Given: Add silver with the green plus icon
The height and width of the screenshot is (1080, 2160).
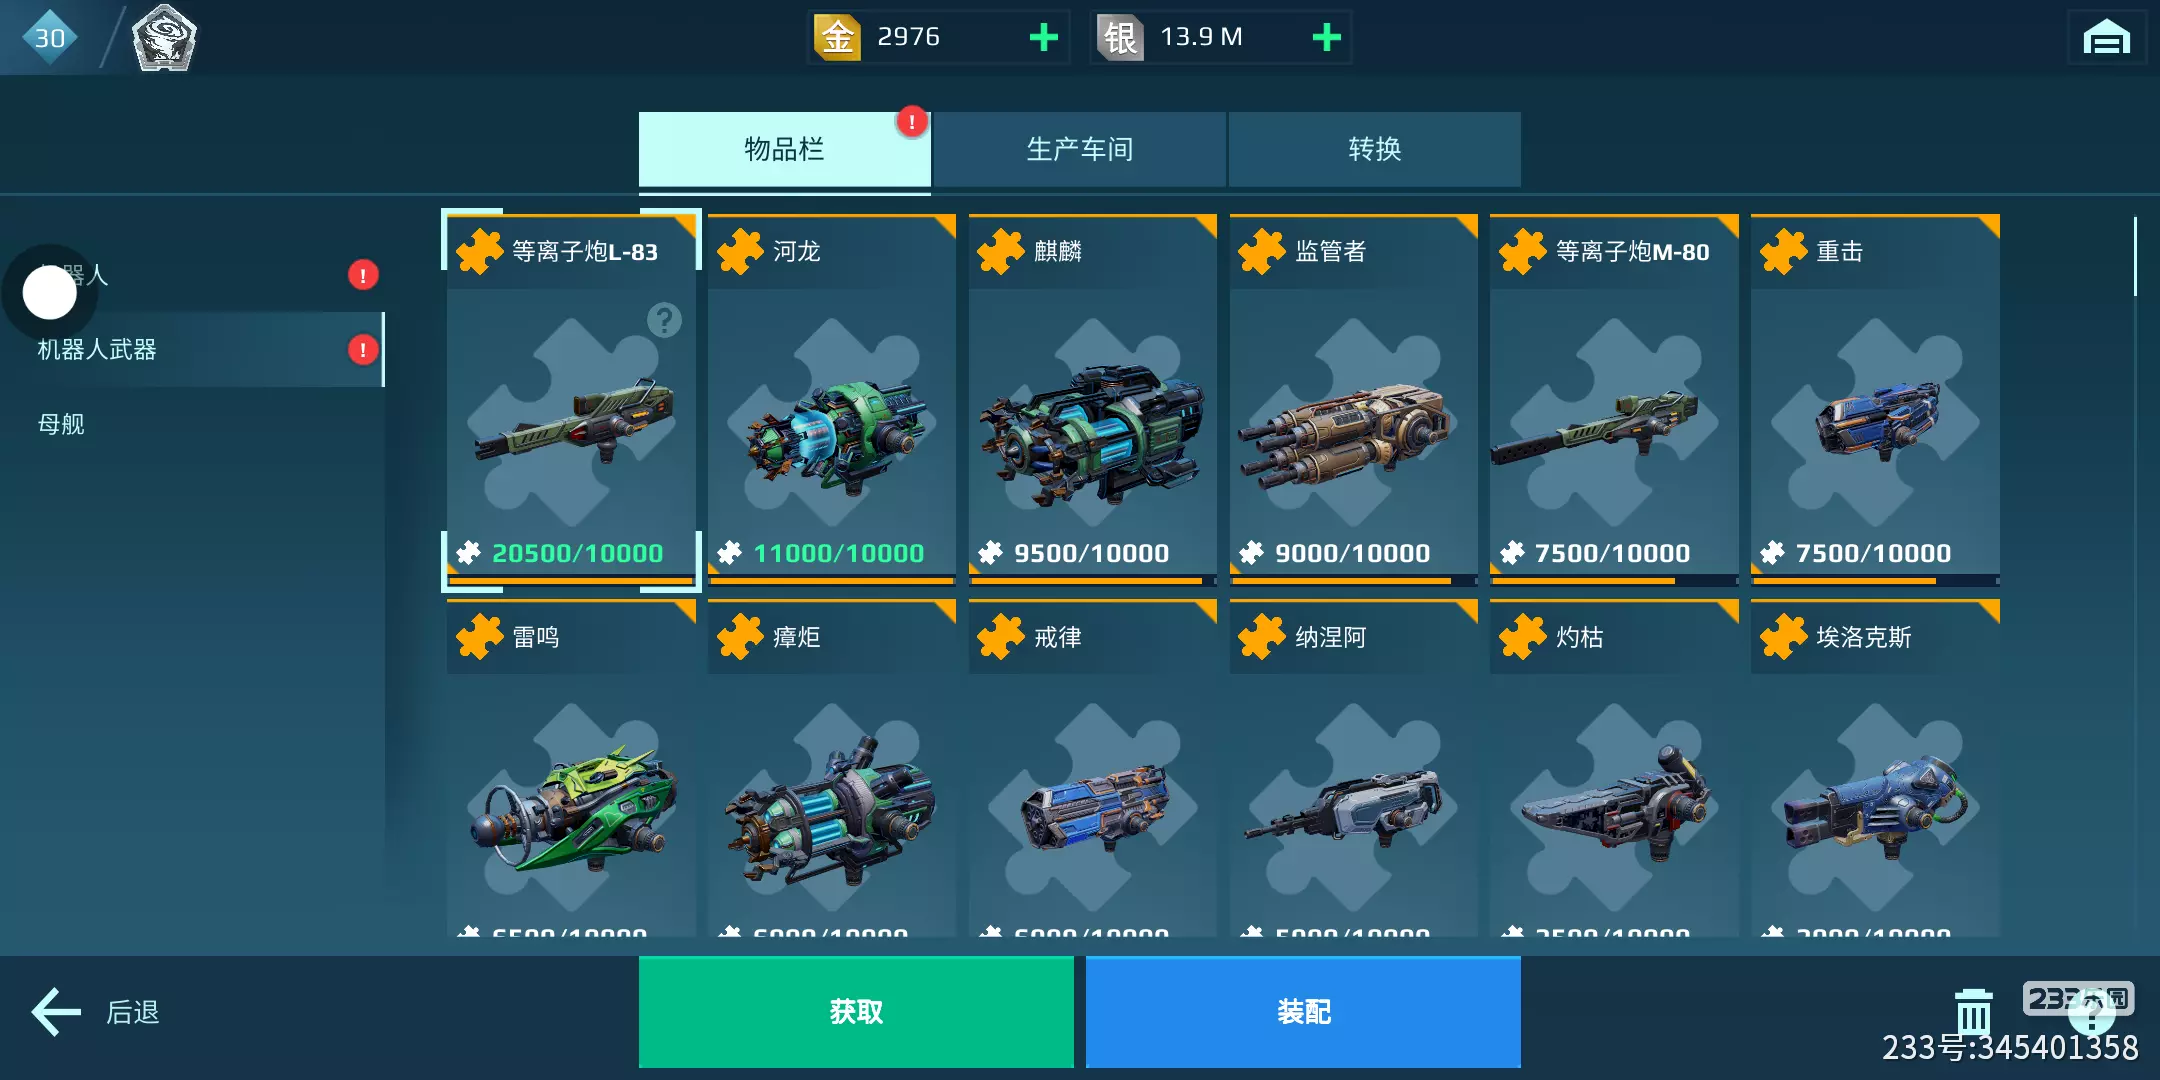Looking at the screenshot, I should (x=1326, y=37).
